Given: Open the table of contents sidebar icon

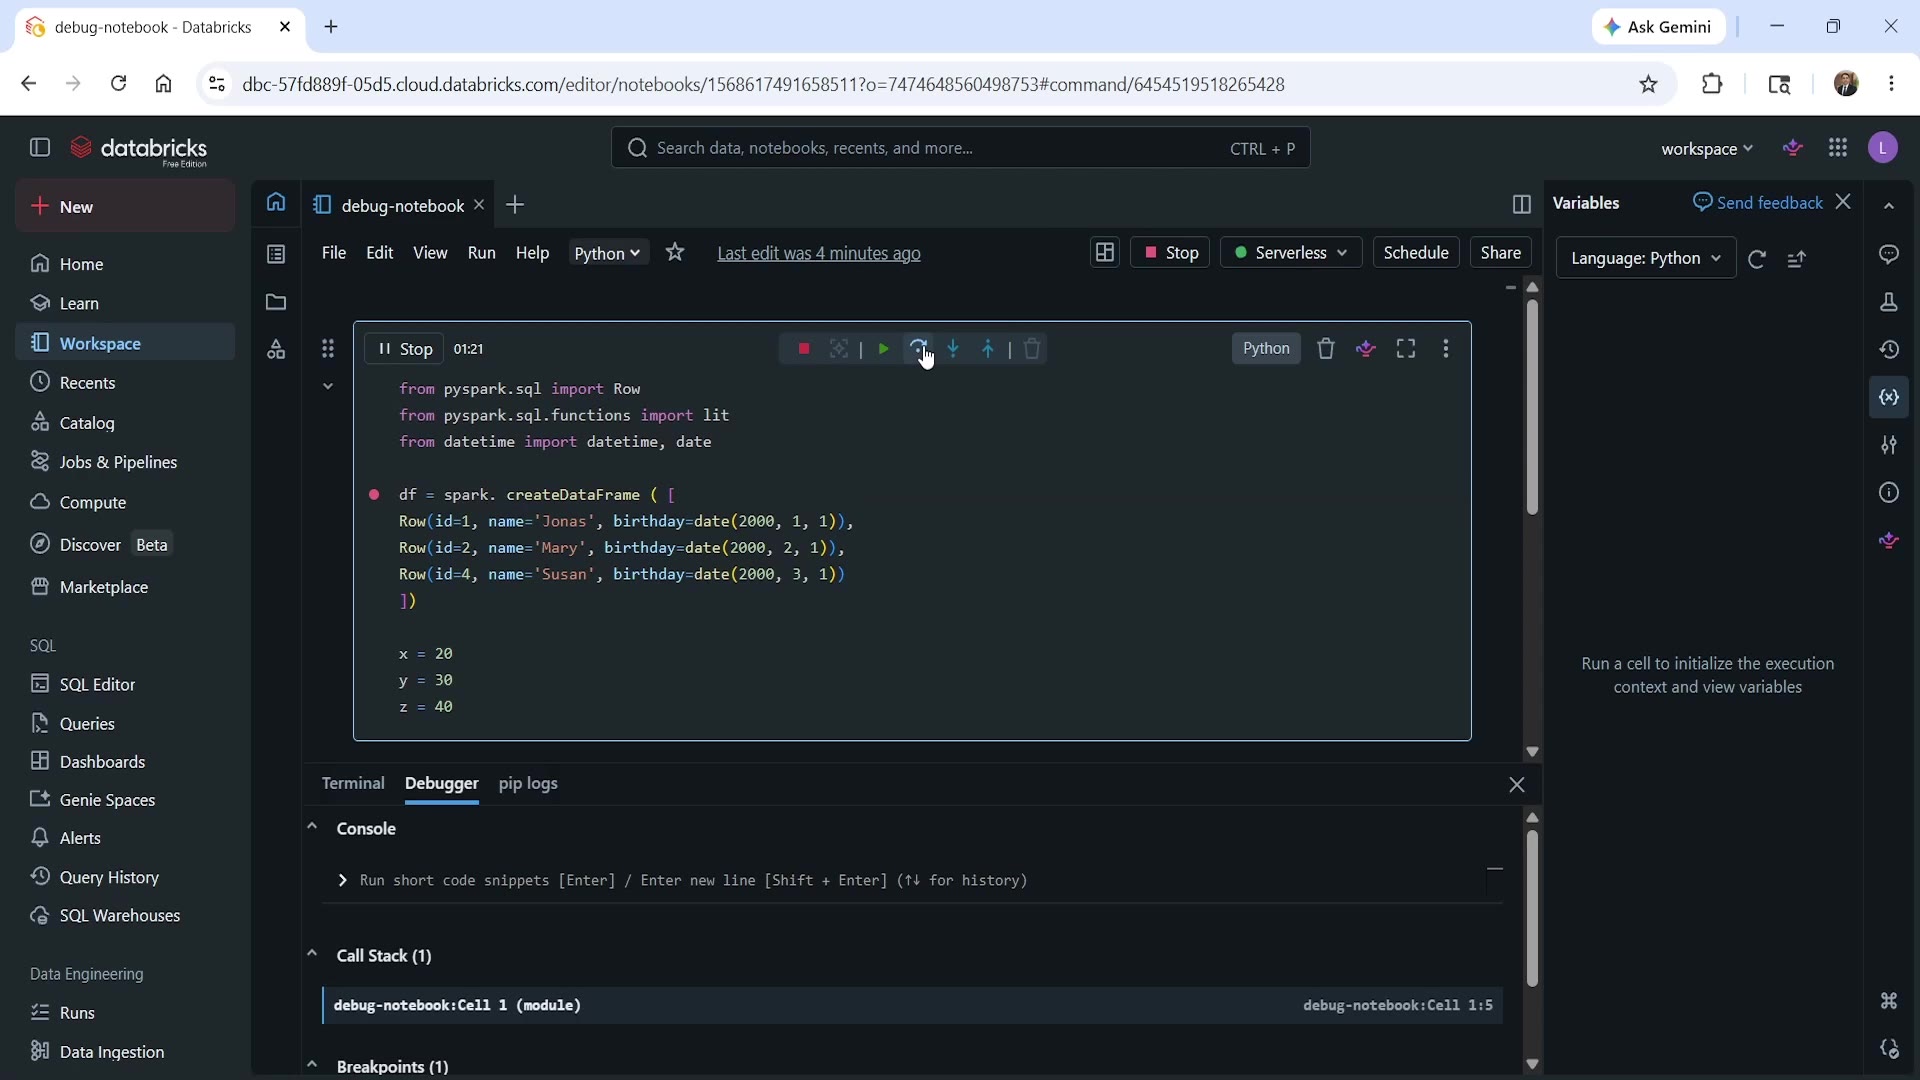Looking at the screenshot, I should (x=276, y=254).
